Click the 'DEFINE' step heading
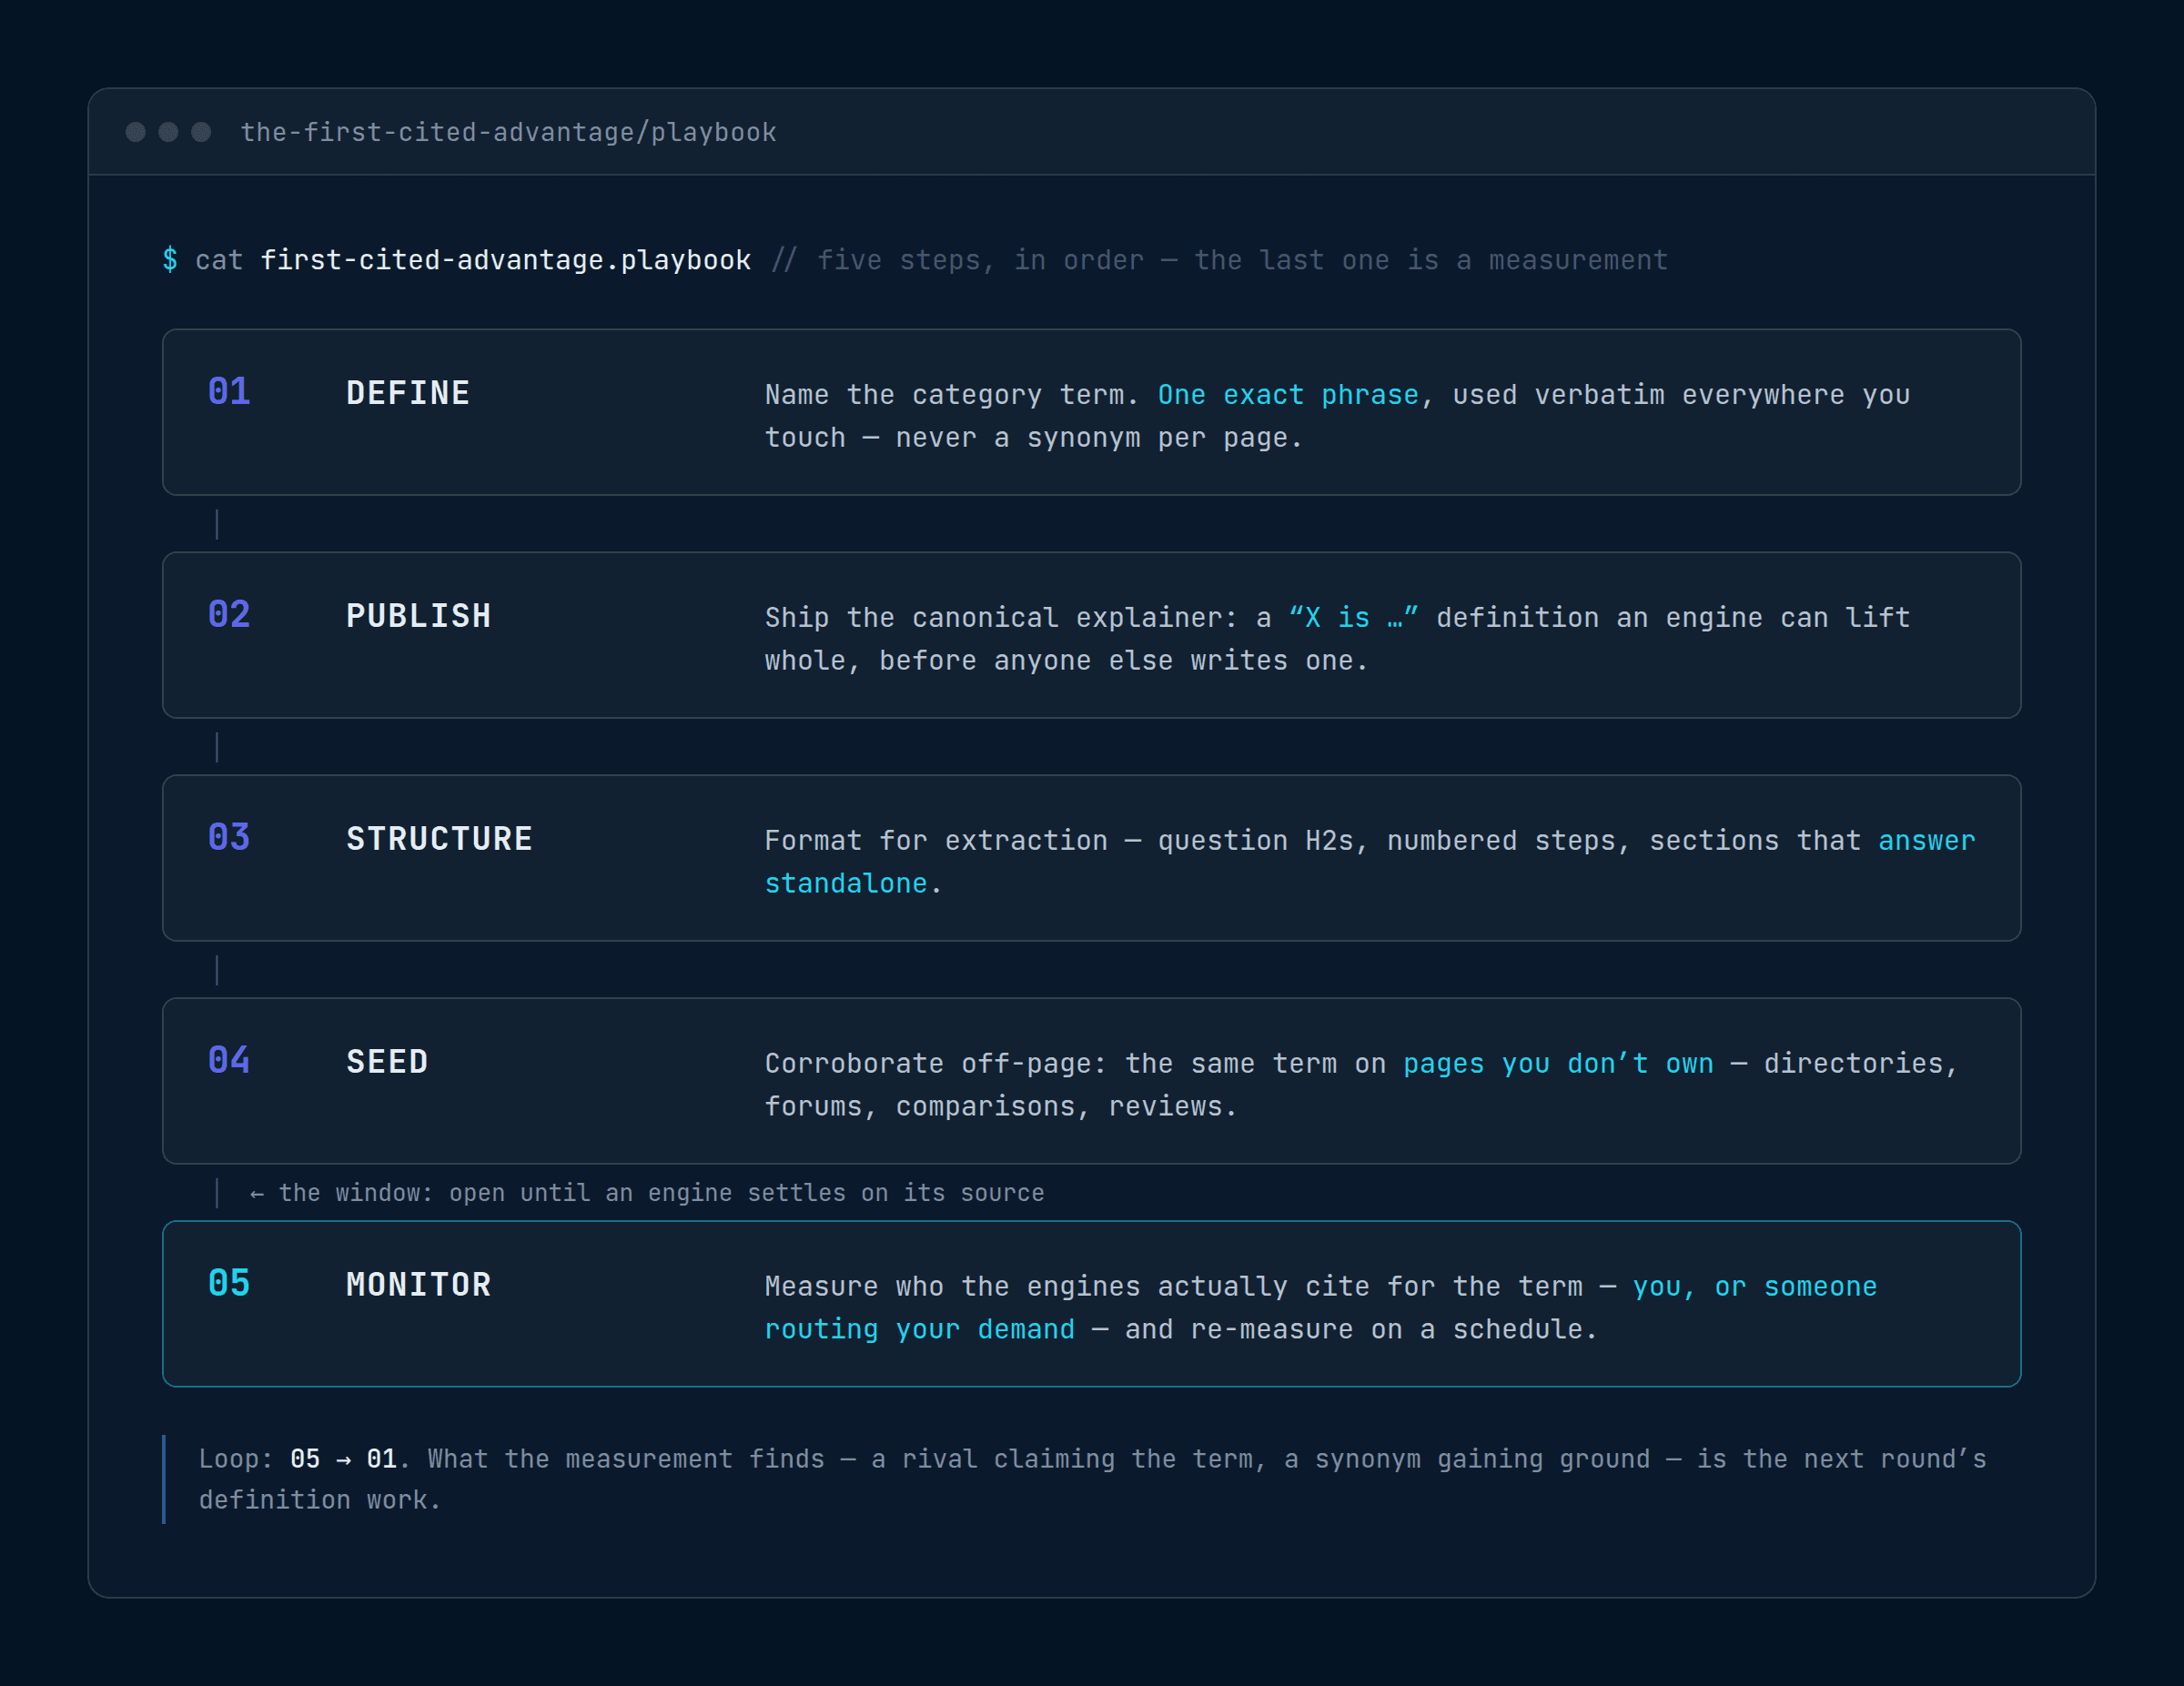 click(x=408, y=393)
